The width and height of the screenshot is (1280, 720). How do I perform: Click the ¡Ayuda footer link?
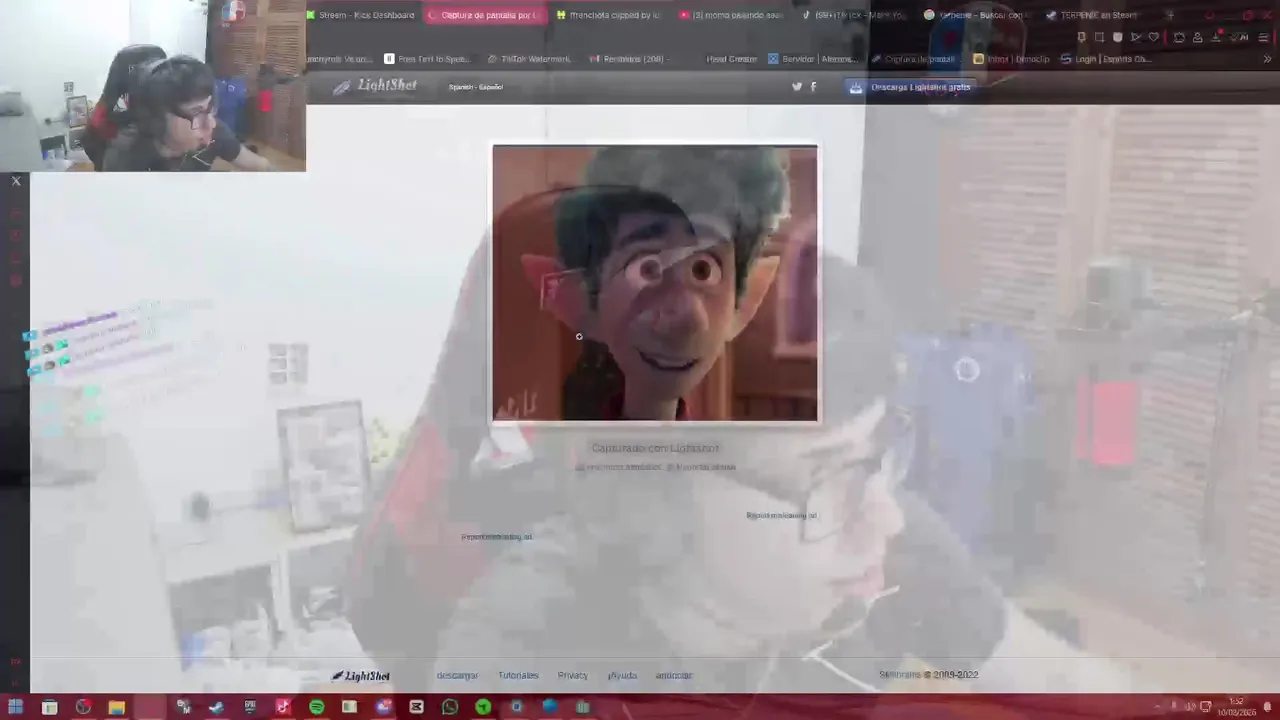[622, 675]
